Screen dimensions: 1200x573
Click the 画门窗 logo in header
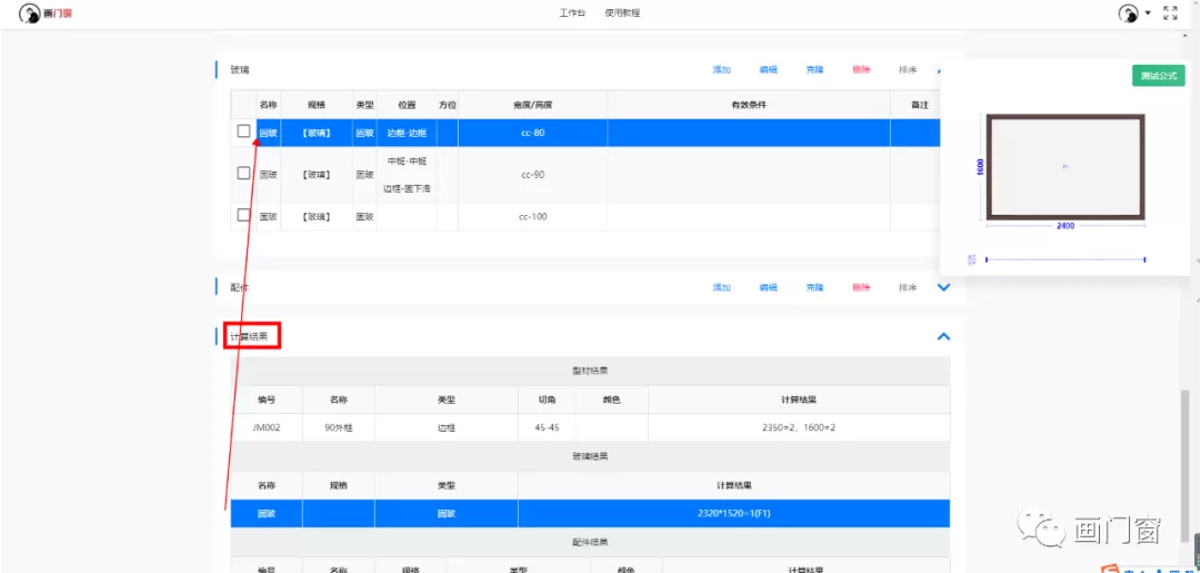click(46, 14)
